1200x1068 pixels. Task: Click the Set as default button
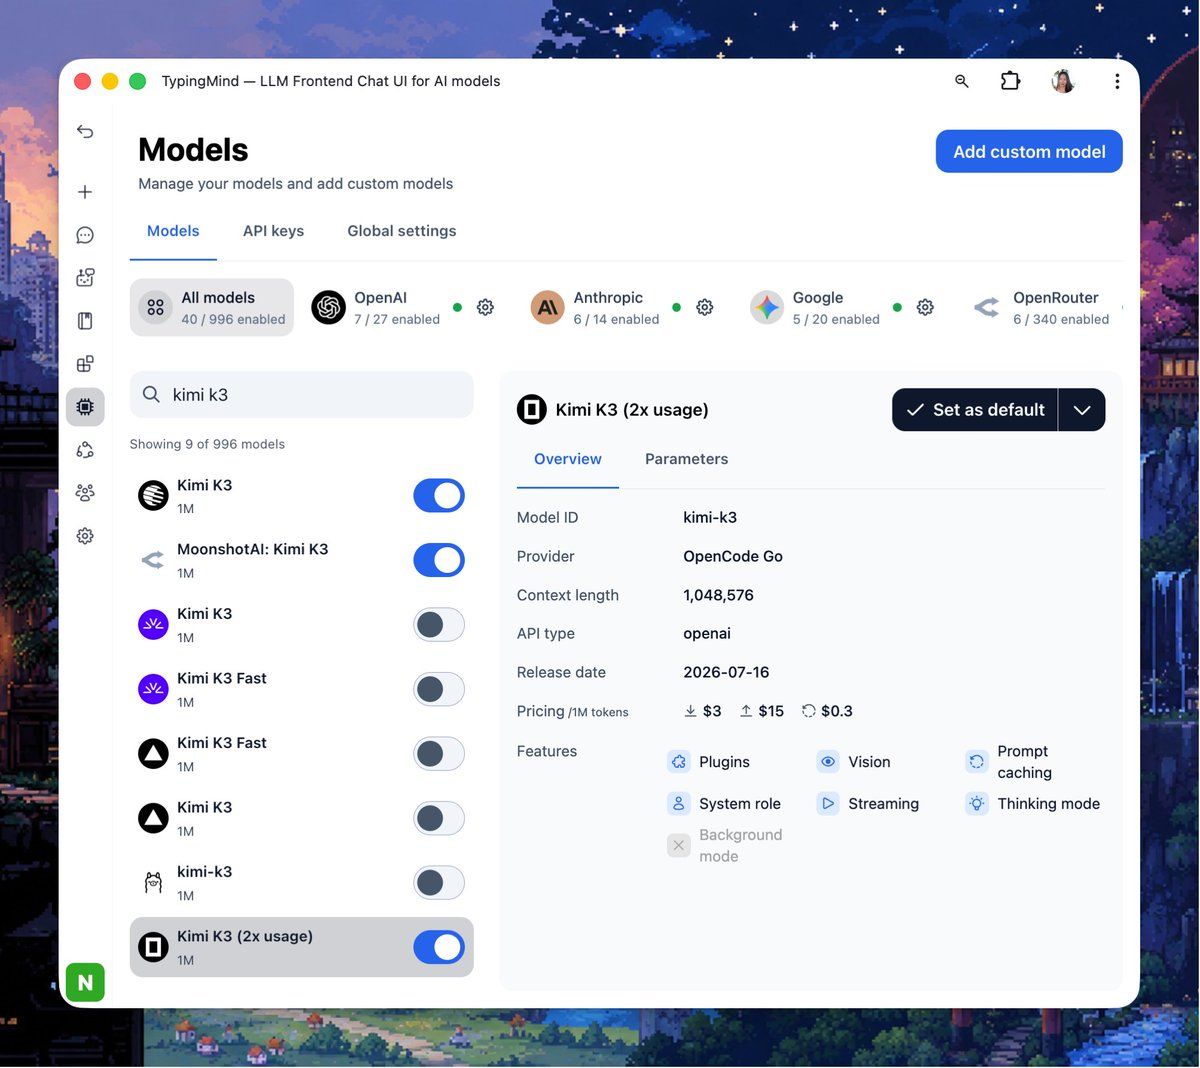pyautogui.click(x=975, y=410)
